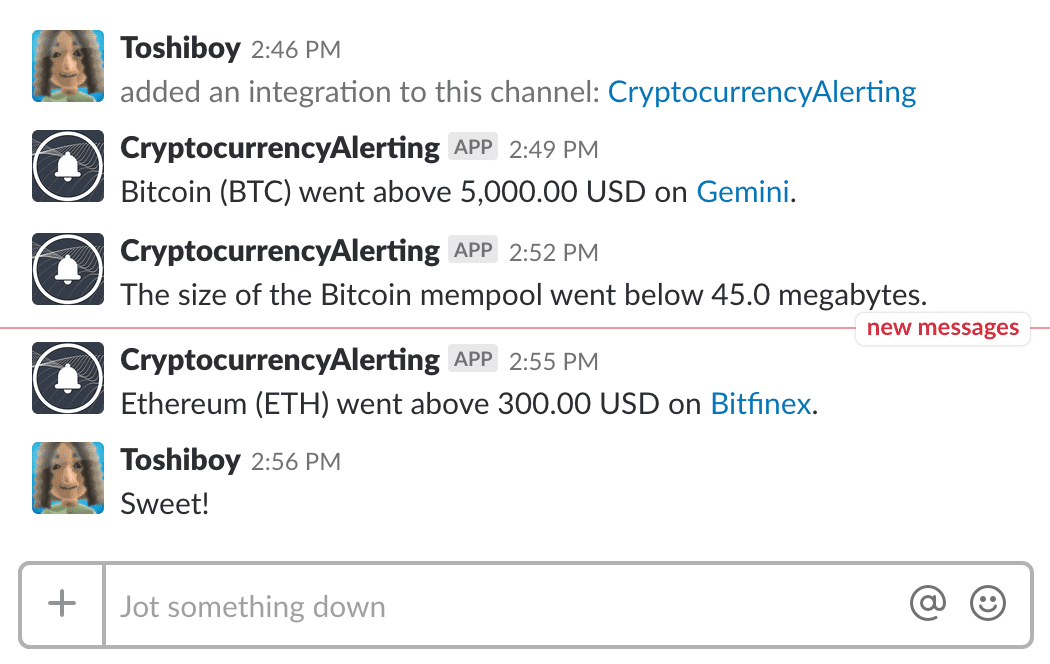The image size is (1050, 664).
Task: Open the Bitfinex link in the Ethereum alert
Action: [x=760, y=404]
